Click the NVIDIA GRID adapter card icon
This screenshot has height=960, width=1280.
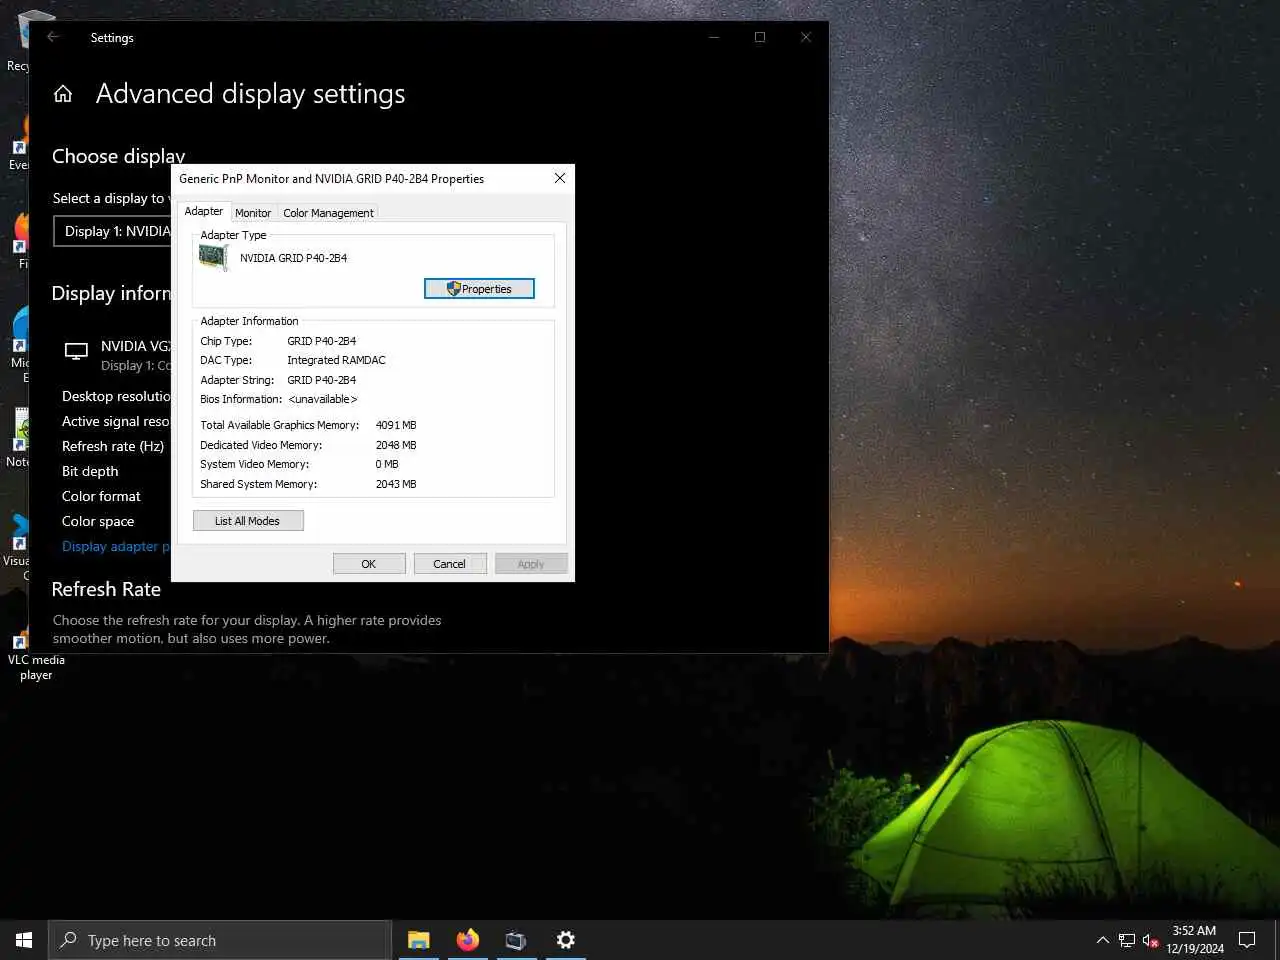213,257
